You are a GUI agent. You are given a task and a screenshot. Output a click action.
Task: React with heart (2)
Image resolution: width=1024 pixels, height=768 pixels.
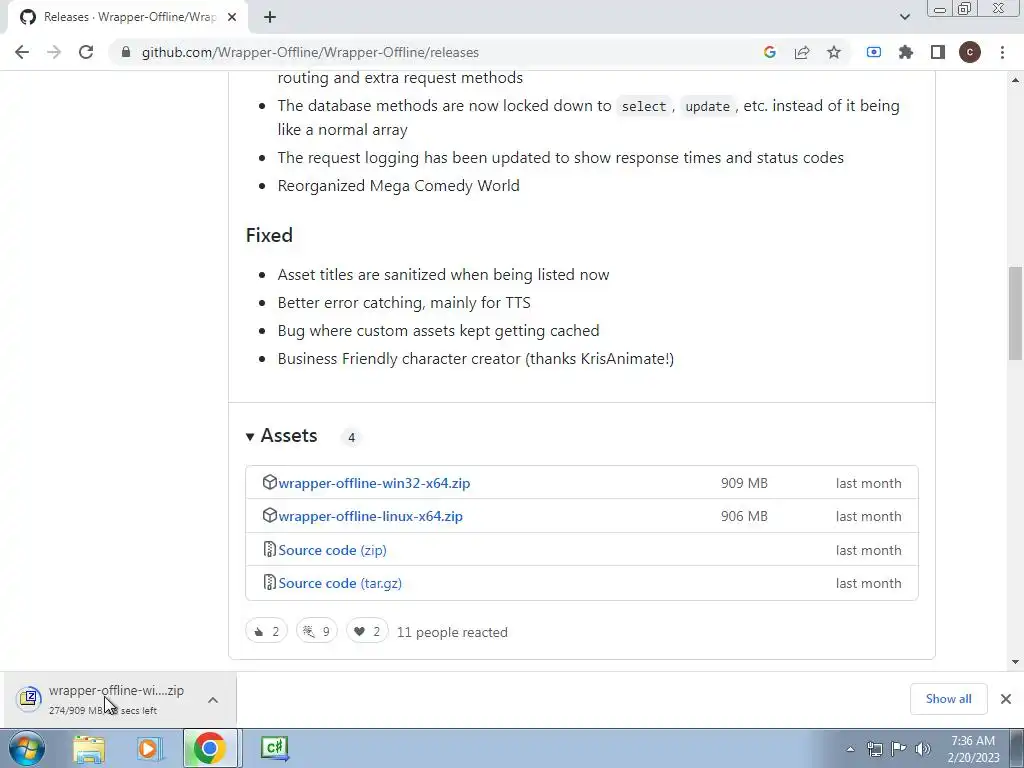pyautogui.click(x=367, y=631)
